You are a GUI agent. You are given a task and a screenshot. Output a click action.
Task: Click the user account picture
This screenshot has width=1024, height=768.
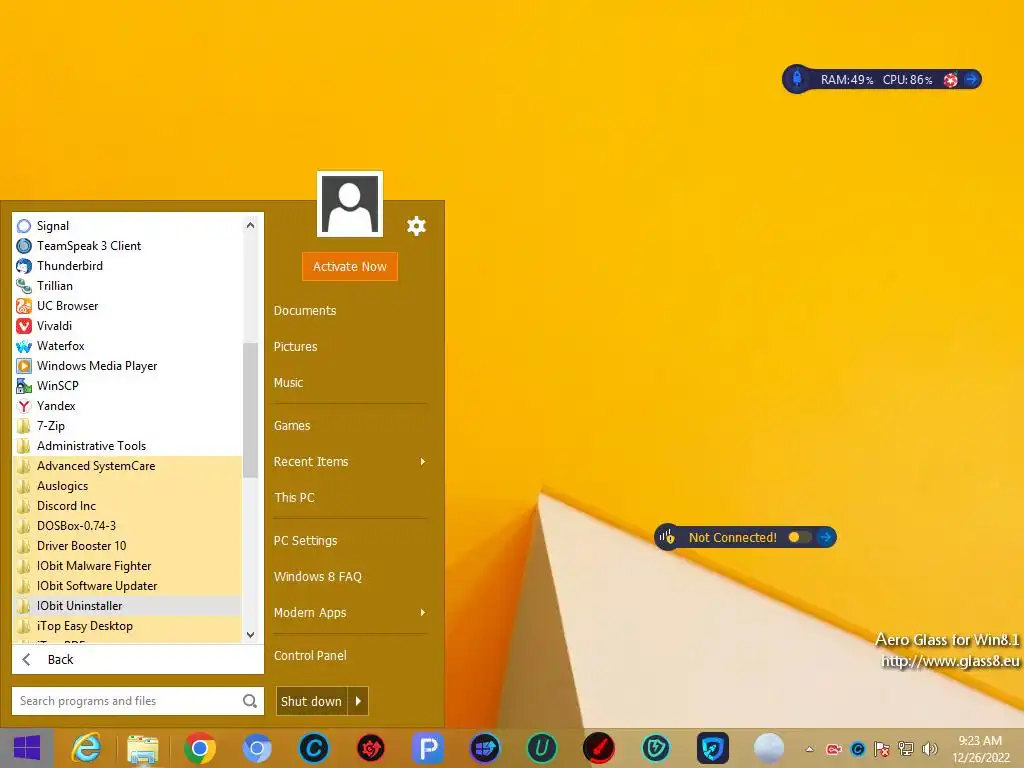click(349, 204)
